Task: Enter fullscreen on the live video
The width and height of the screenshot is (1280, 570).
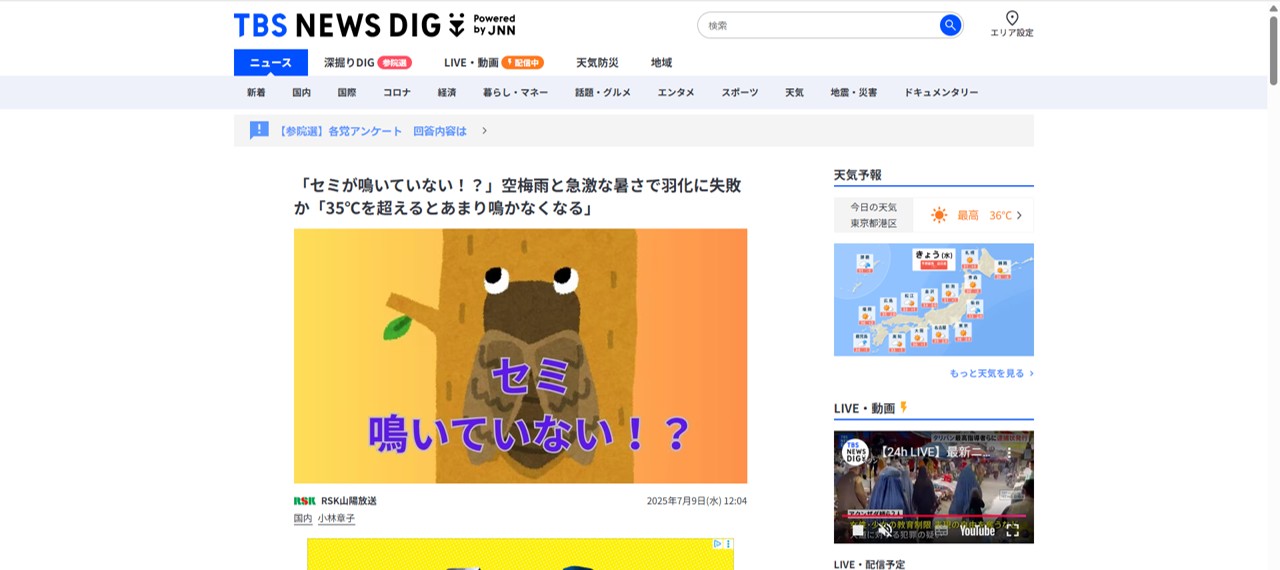Action: tap(1012, 531)
